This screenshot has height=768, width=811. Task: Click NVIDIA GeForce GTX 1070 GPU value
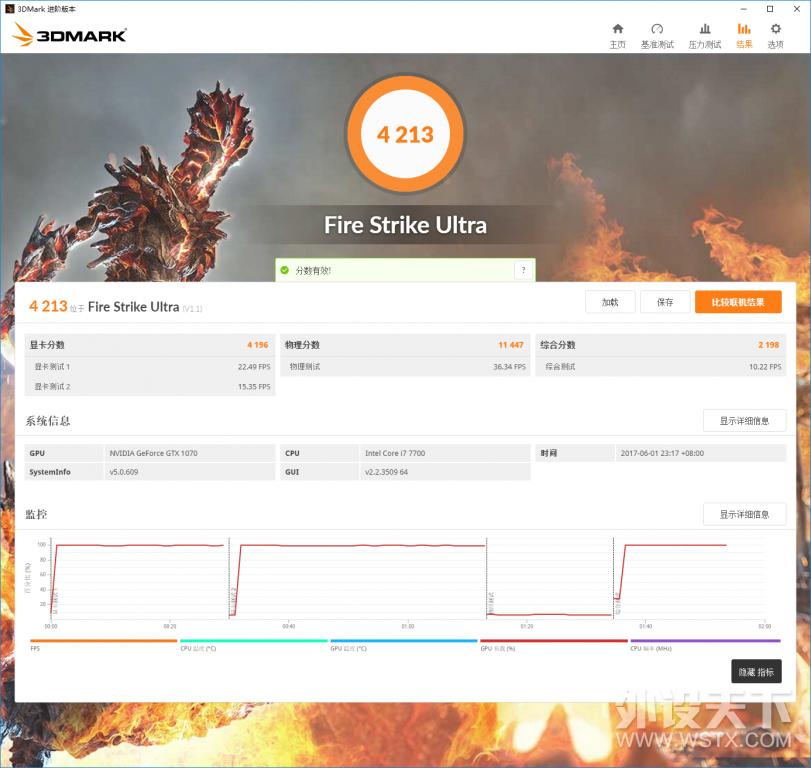pyautogui.click(x=154, y=453)
